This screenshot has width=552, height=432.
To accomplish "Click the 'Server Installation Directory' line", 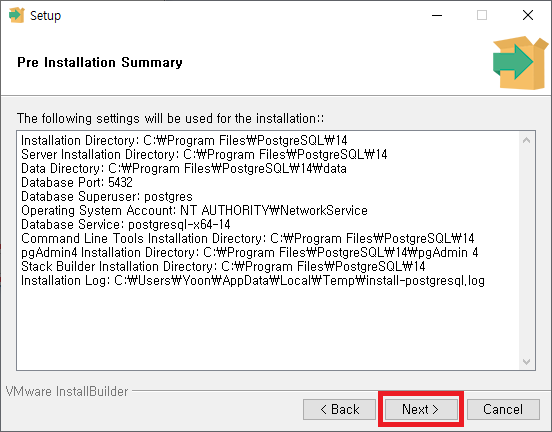I will point(204,154).
